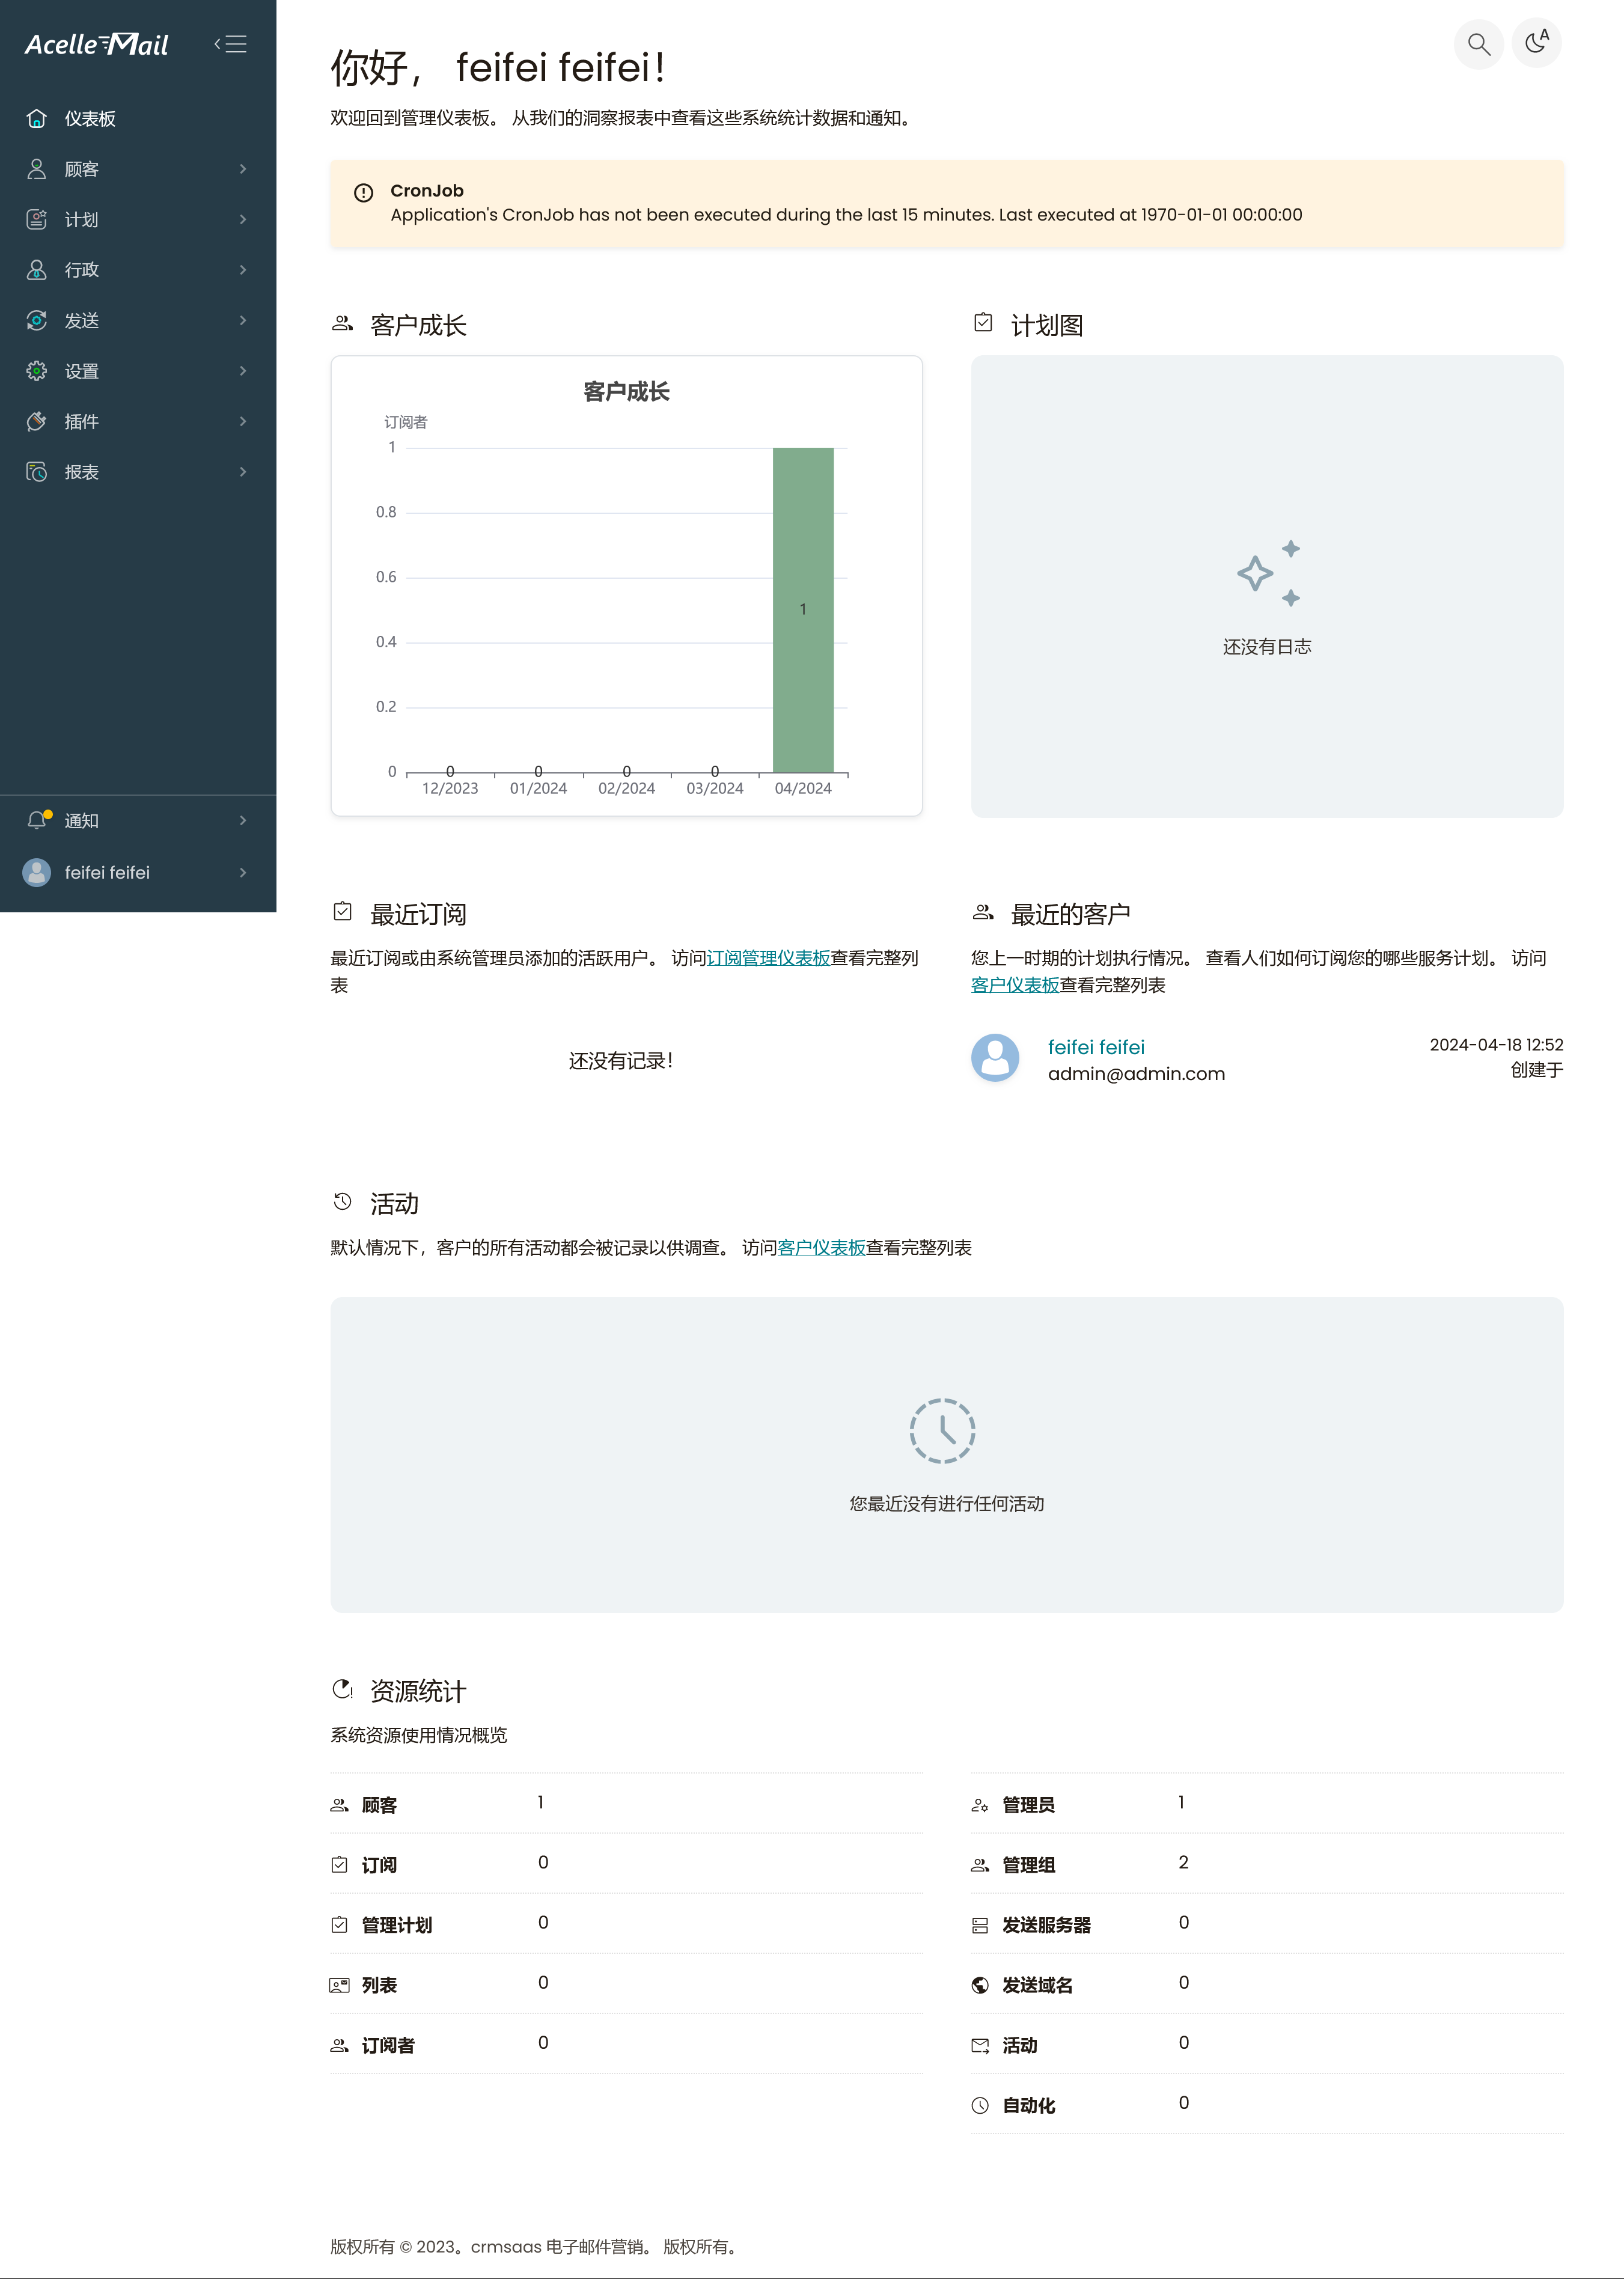Open the 仪表板 menu item
The image size is (1624, 2279).
(x=138, y=119)
